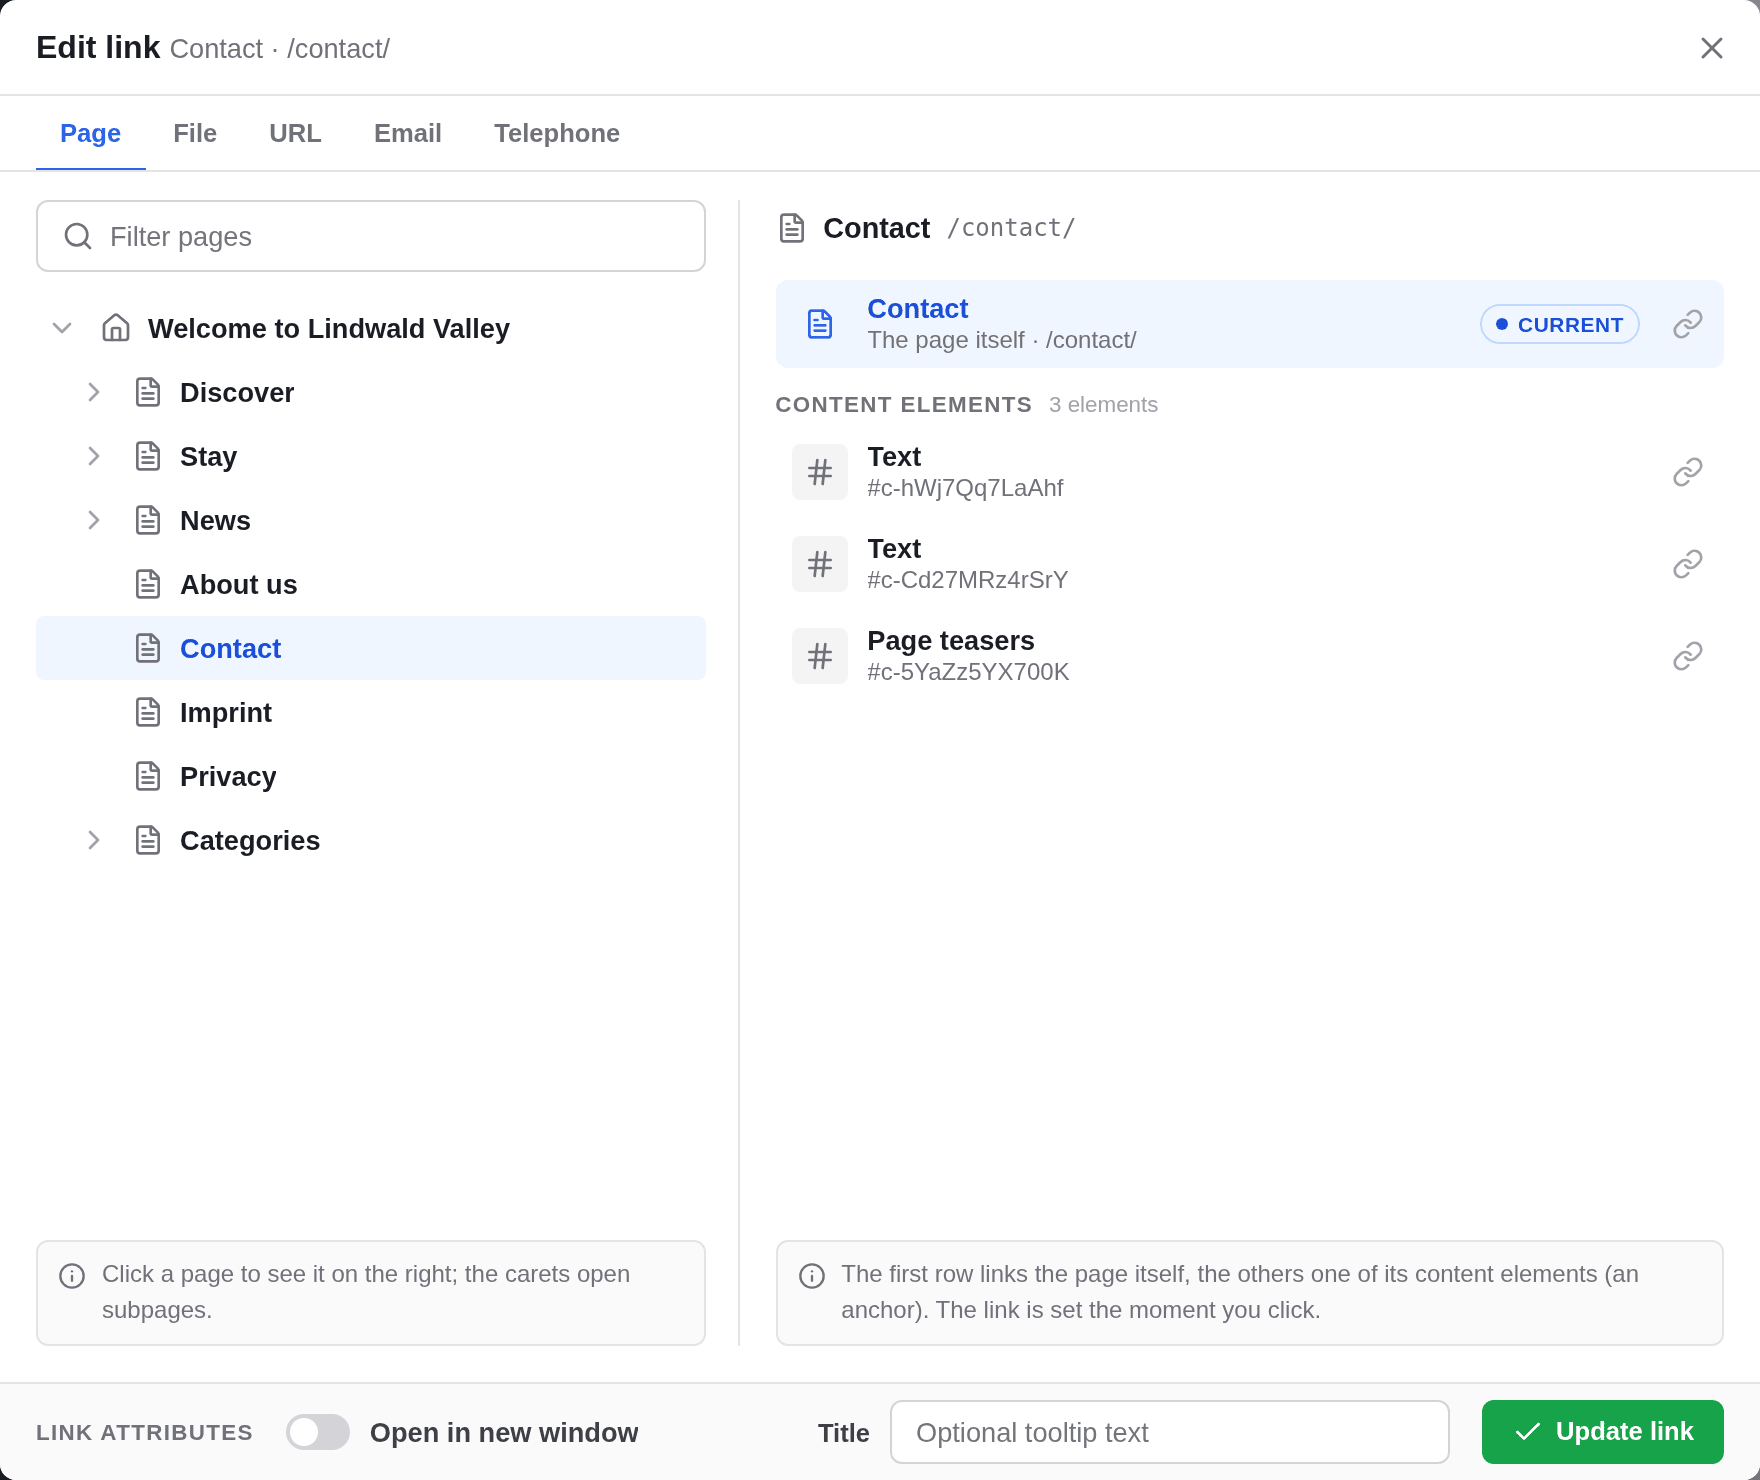Click the page icon beside News
Image resolution: width=1760 pixels, height=1480 pixels.
point(148,520)
